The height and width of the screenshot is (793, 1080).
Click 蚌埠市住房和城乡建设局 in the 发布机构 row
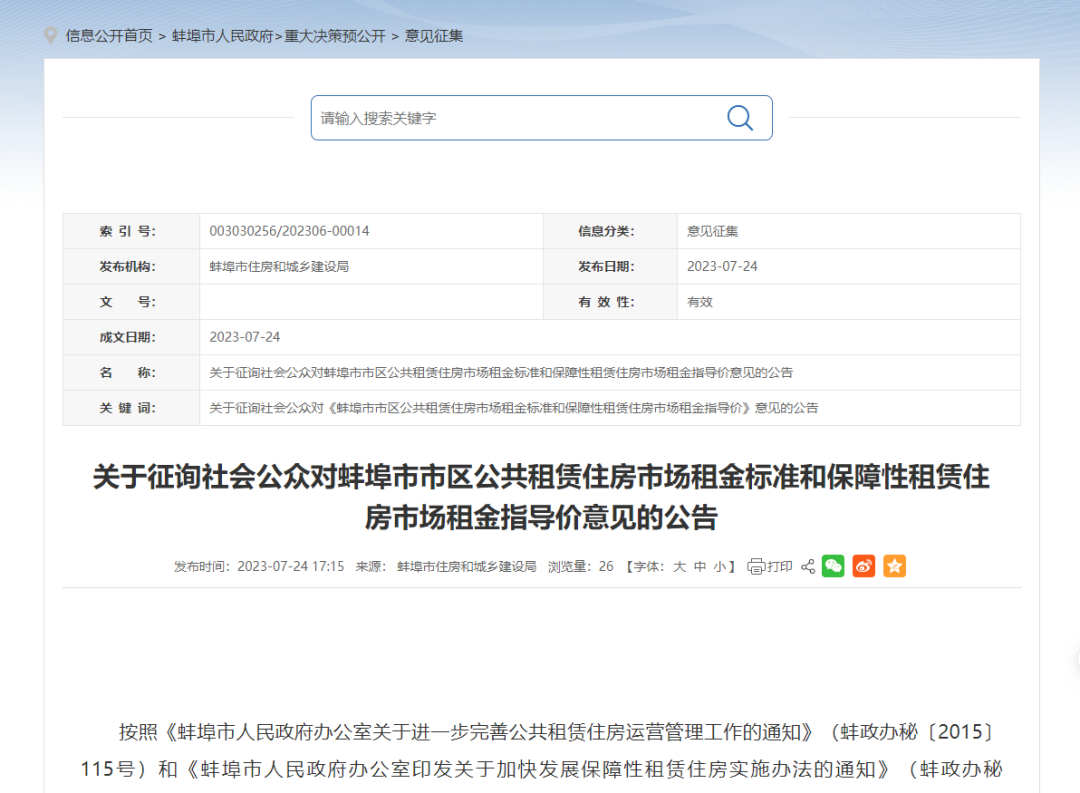(279, 267)
